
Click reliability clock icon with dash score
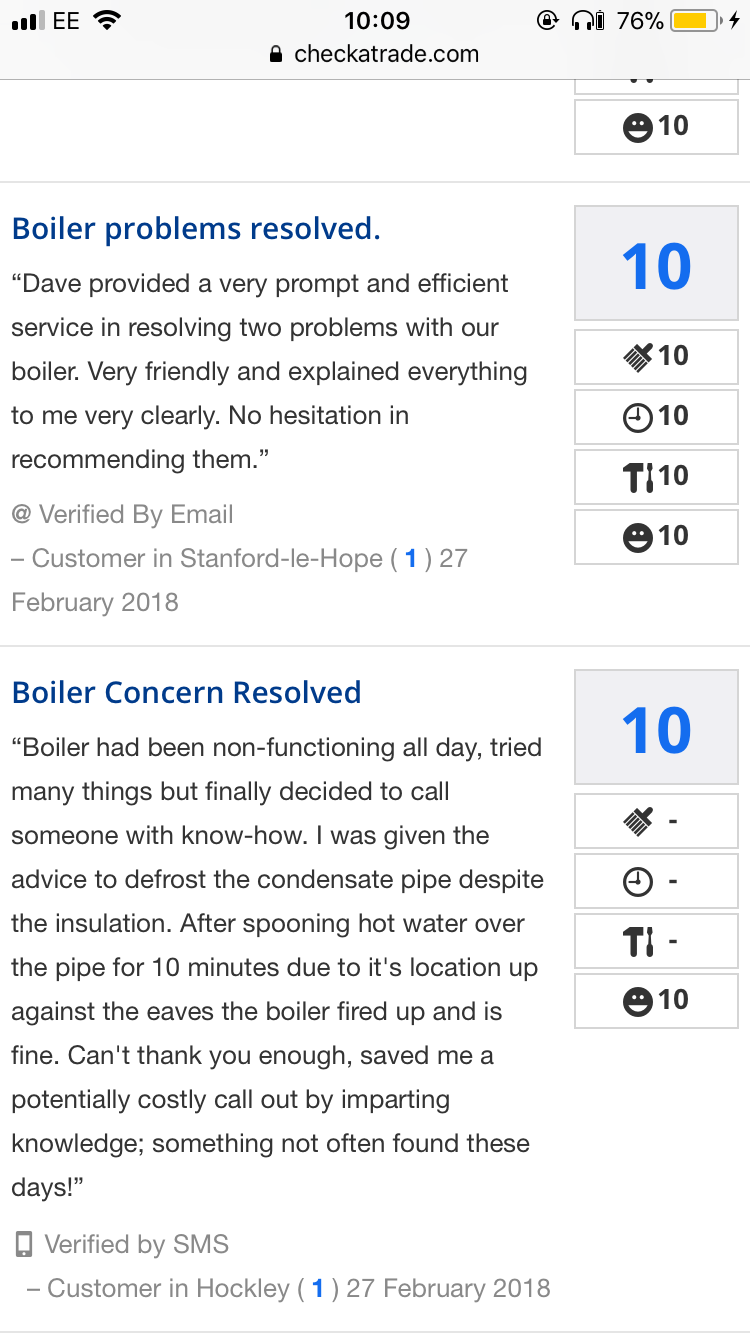click(637, 882)
